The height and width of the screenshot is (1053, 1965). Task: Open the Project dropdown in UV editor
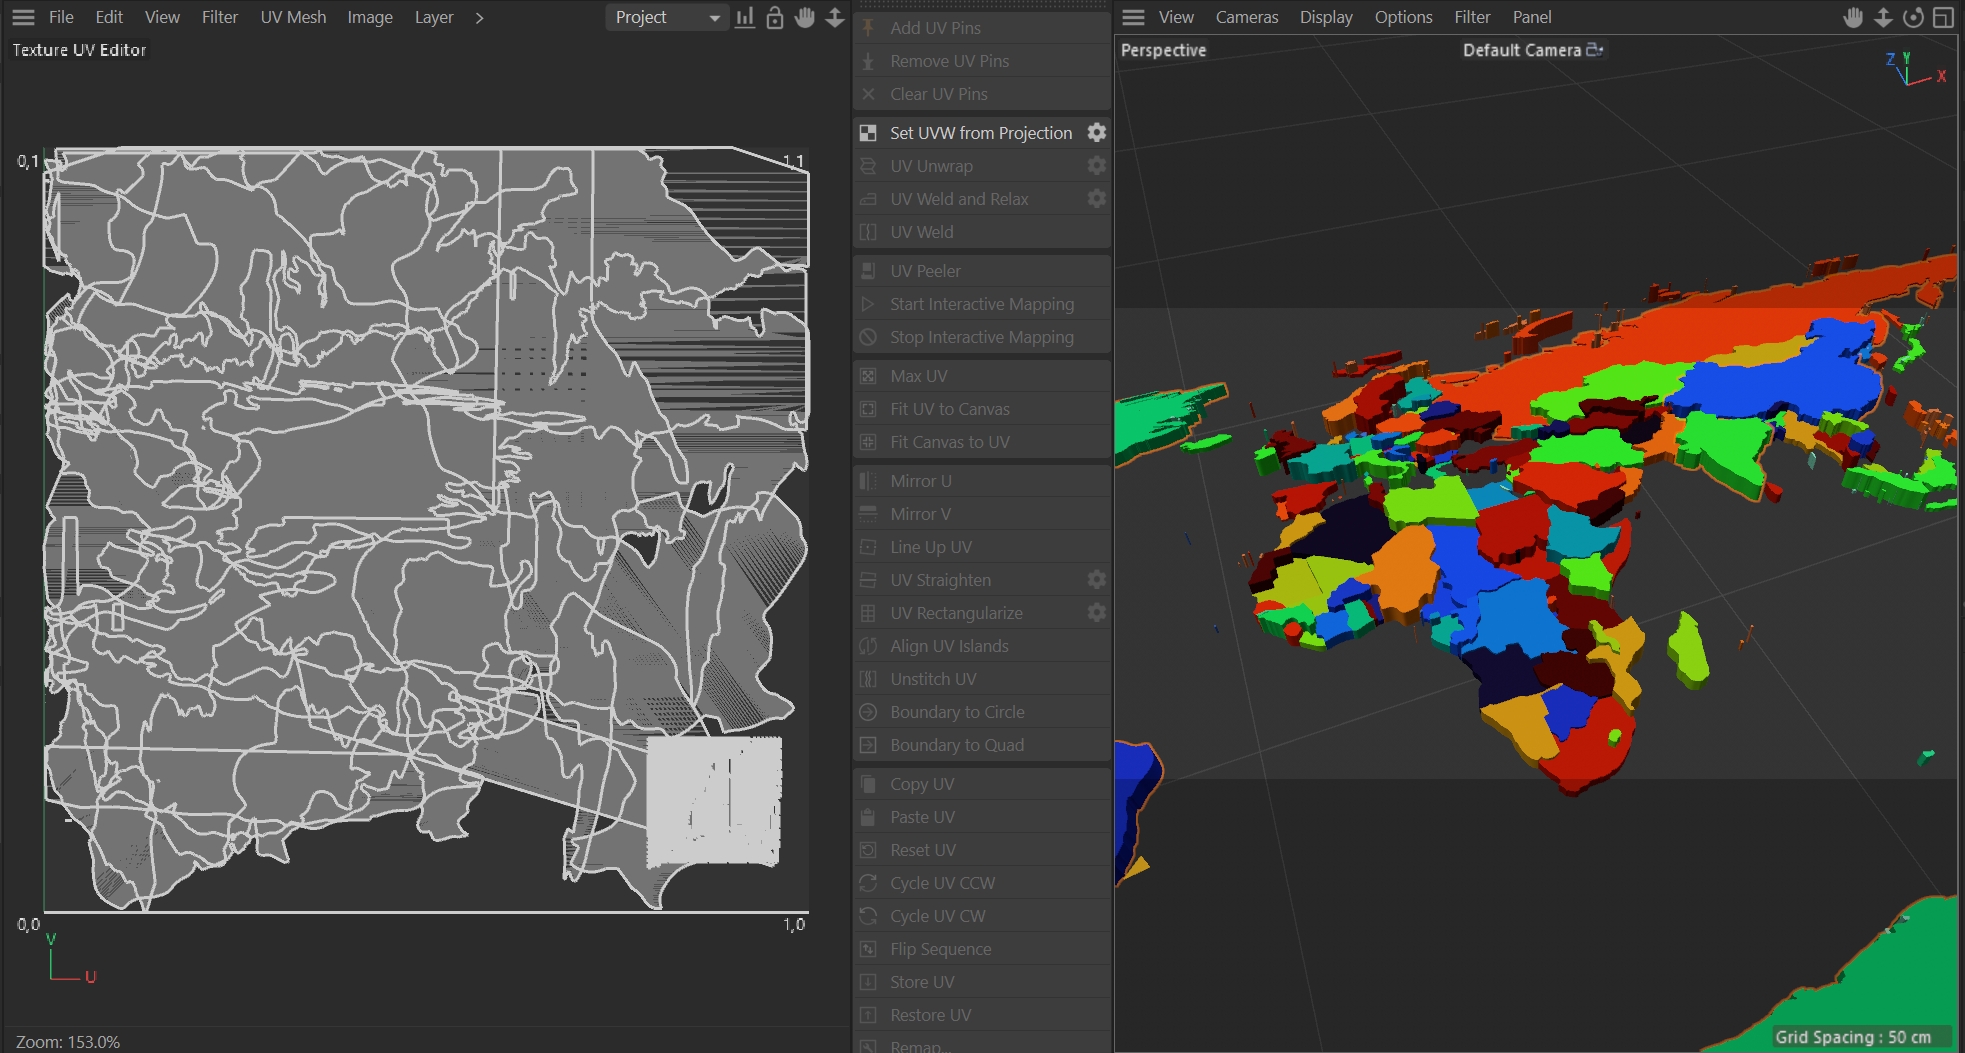[666, 17]
